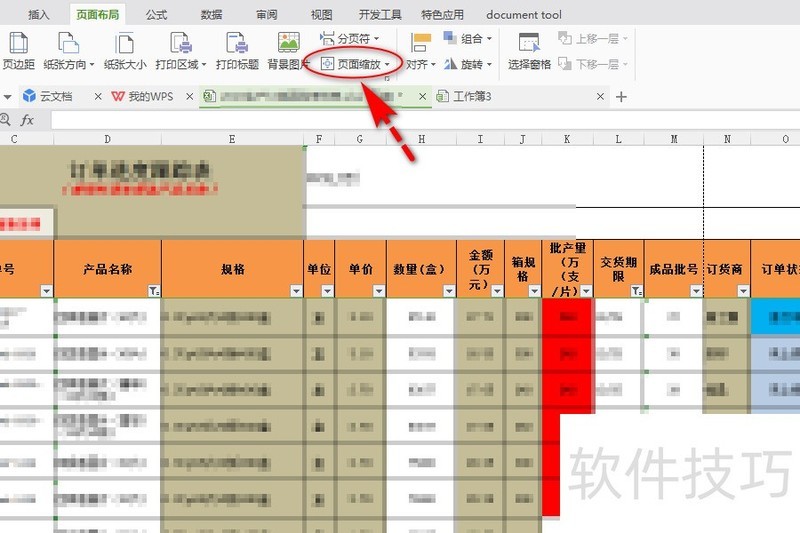Expand the 旋转 dropdown arrow
800x533 pixels.
coord(489,64)
